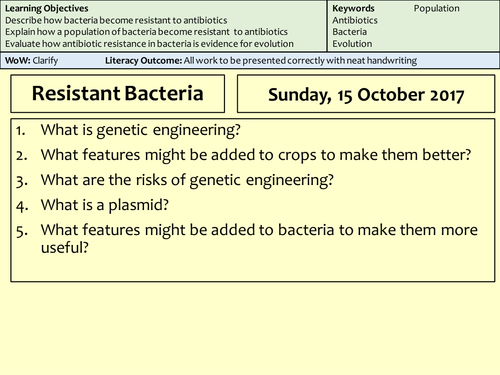Select the Evolution keyword

[x=352, y=44]
